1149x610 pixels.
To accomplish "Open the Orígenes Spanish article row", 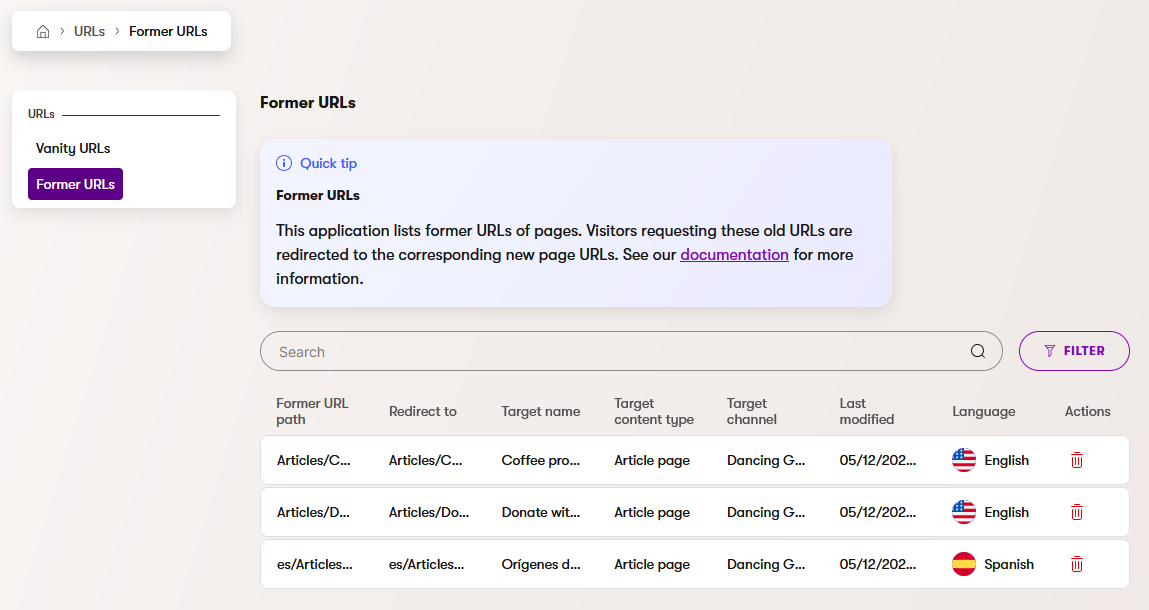I will click(x=541, y=564).
